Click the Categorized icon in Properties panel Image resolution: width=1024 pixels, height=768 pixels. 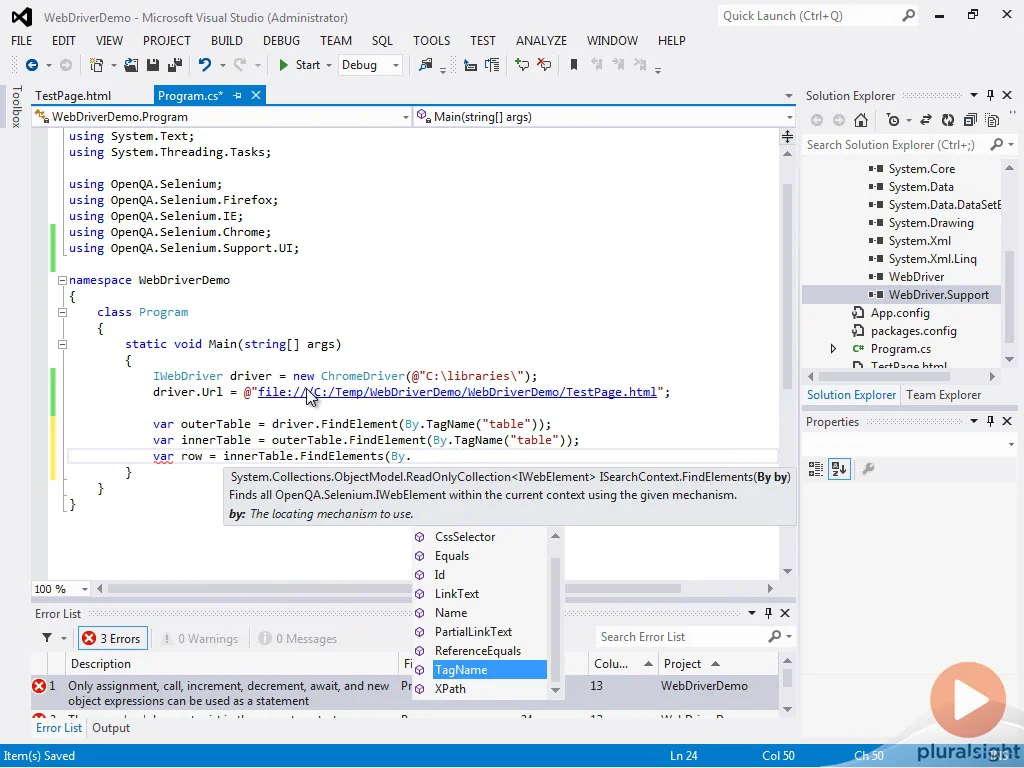click(x=816, y=469)
